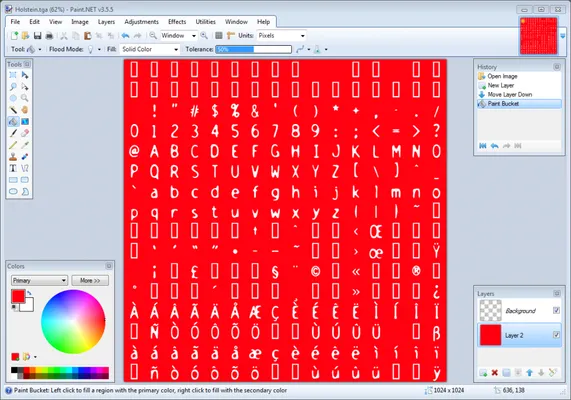Open the Effects menu
571x400 pixels.
pos(177,22)
